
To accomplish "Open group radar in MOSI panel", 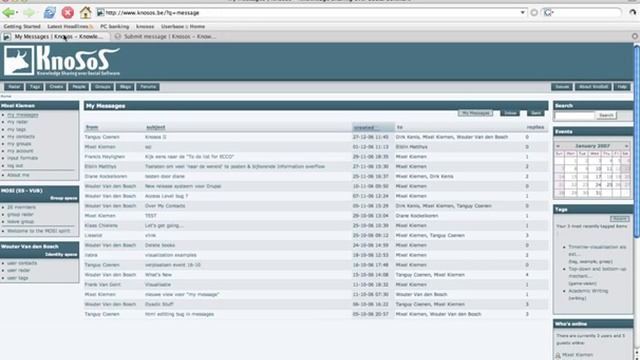I will pyautogui.click(x=20, y=214).
